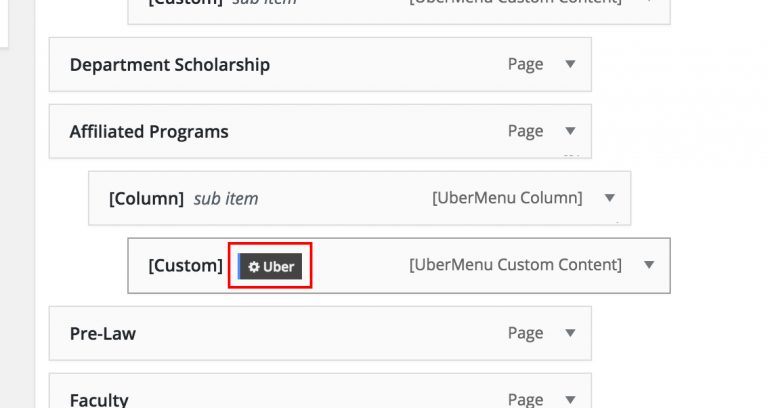Click the Page type label on Department Scholarship
Screen dimensions: 768x408
pos(525,65)
